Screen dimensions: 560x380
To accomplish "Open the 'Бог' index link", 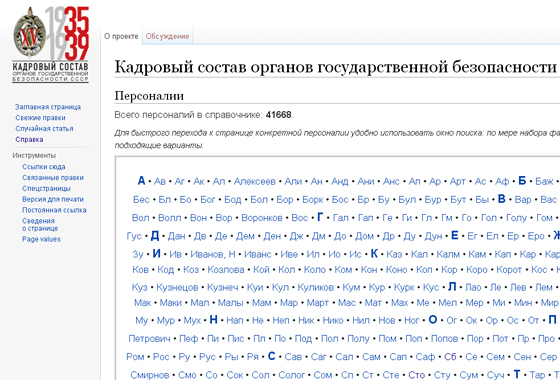I will (x=208, y=200).
